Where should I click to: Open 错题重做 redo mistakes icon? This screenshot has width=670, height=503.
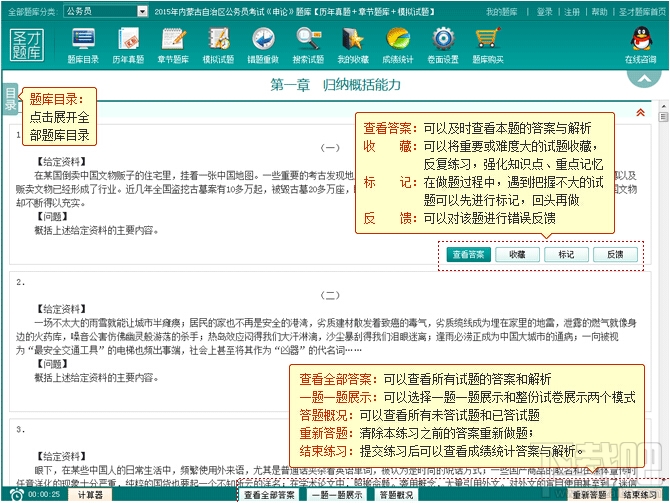(x=263, y=45)
